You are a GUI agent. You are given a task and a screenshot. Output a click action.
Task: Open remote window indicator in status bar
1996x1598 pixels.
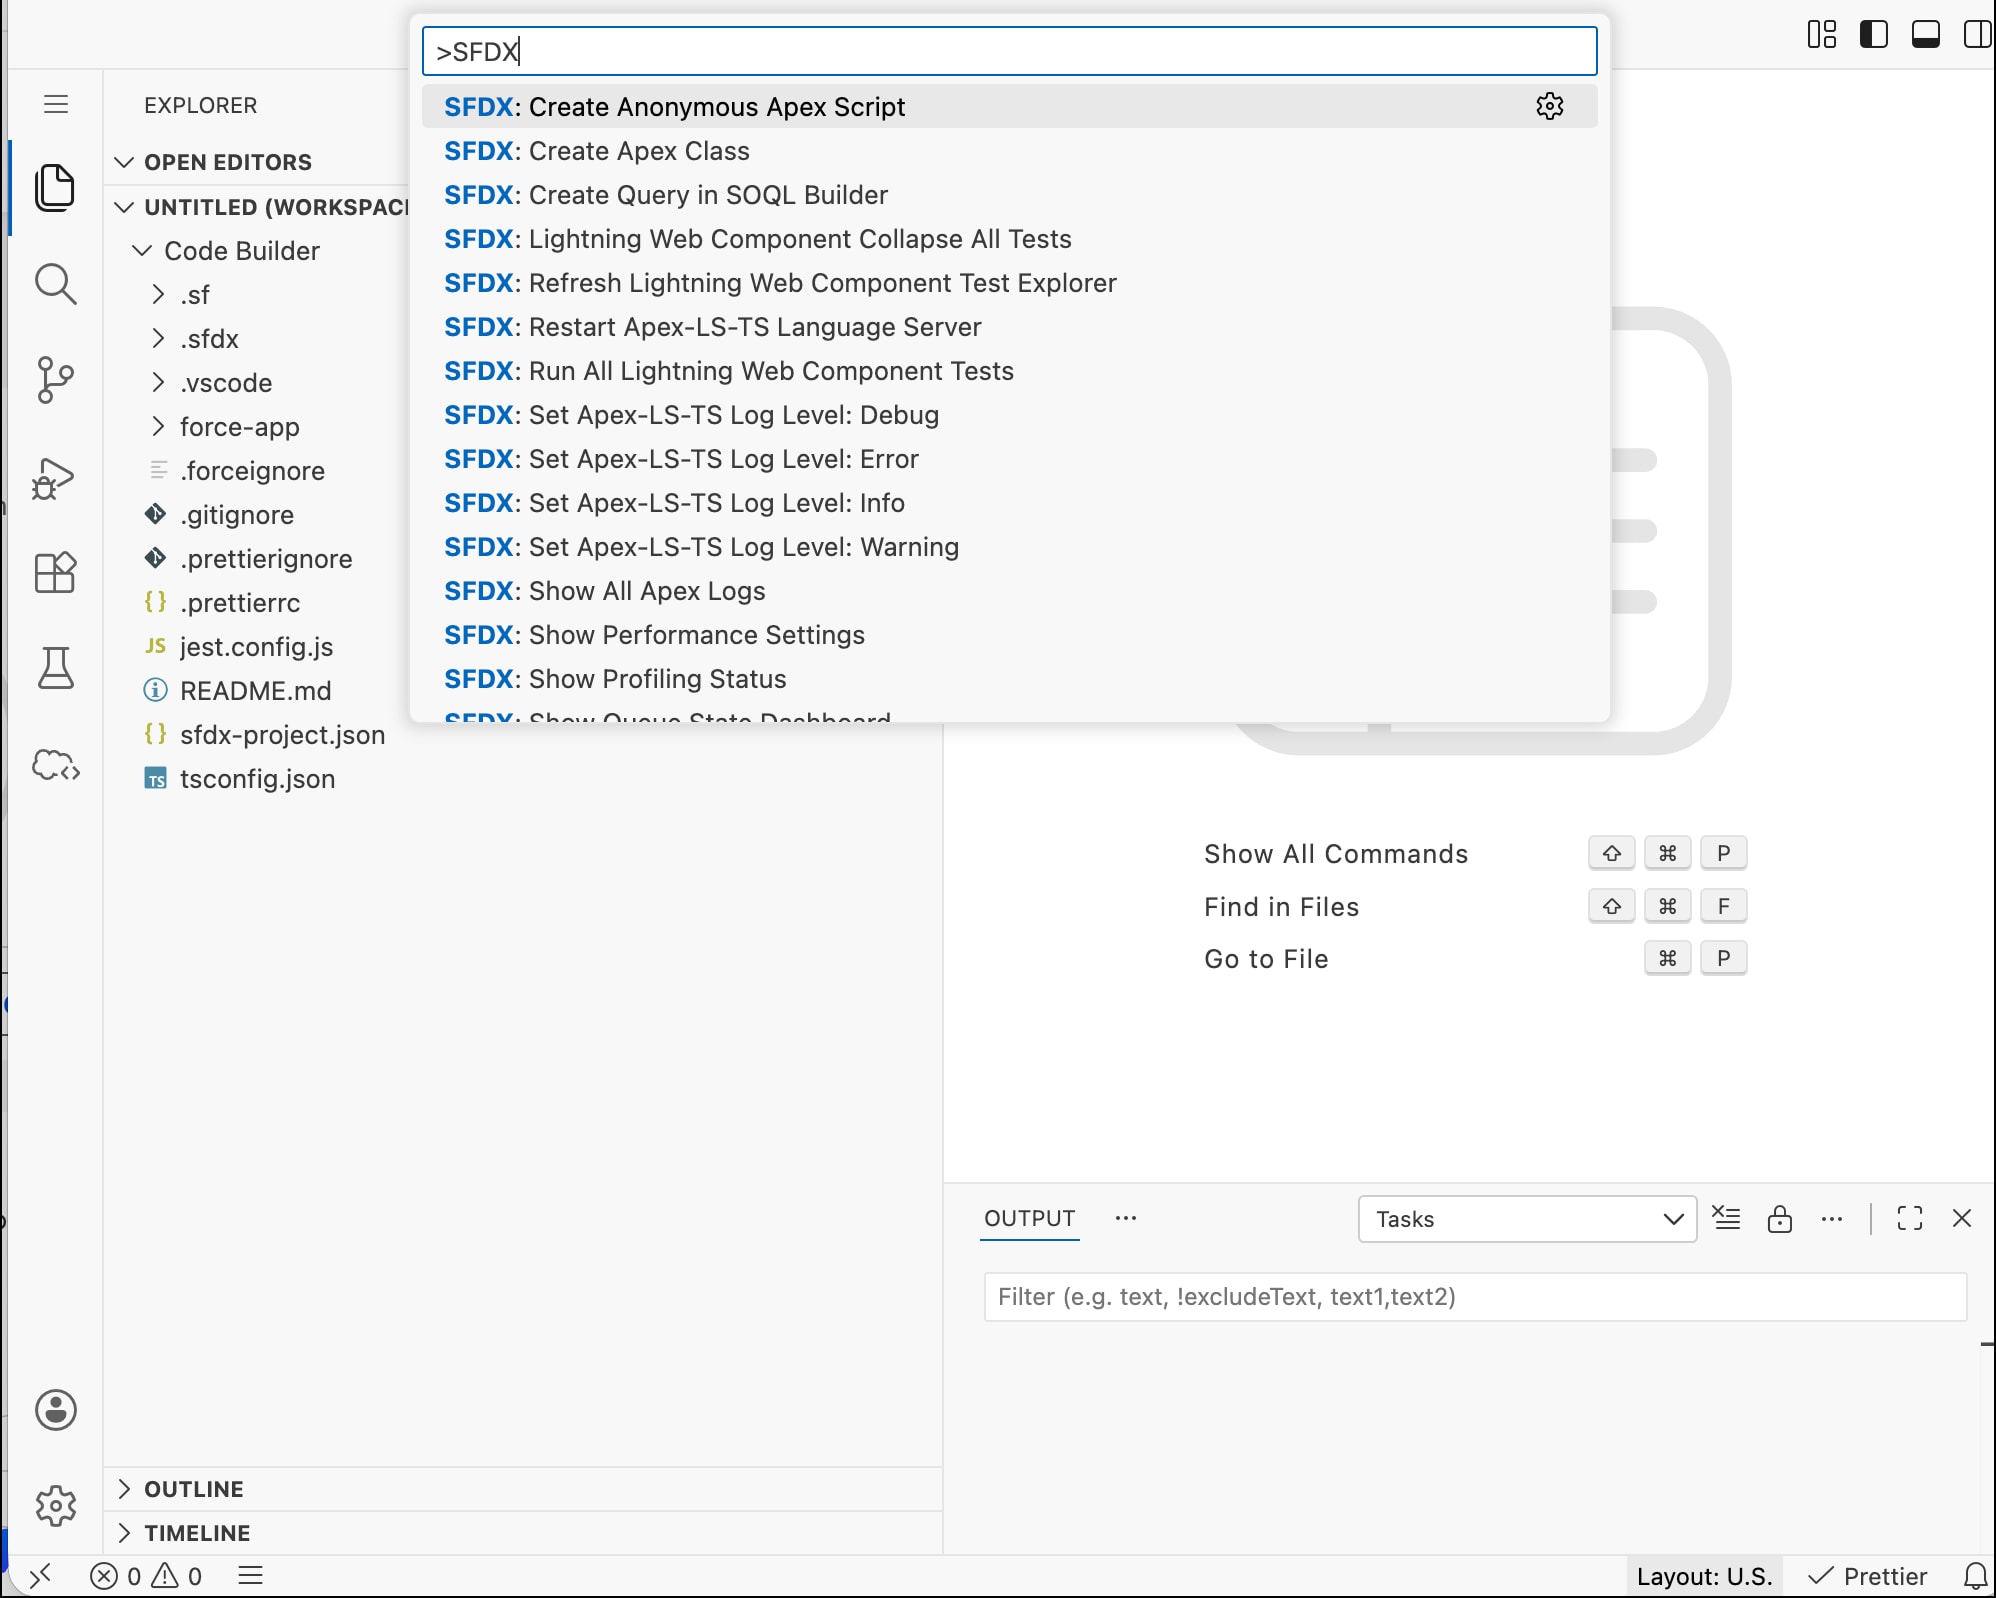coord(40,1576)
